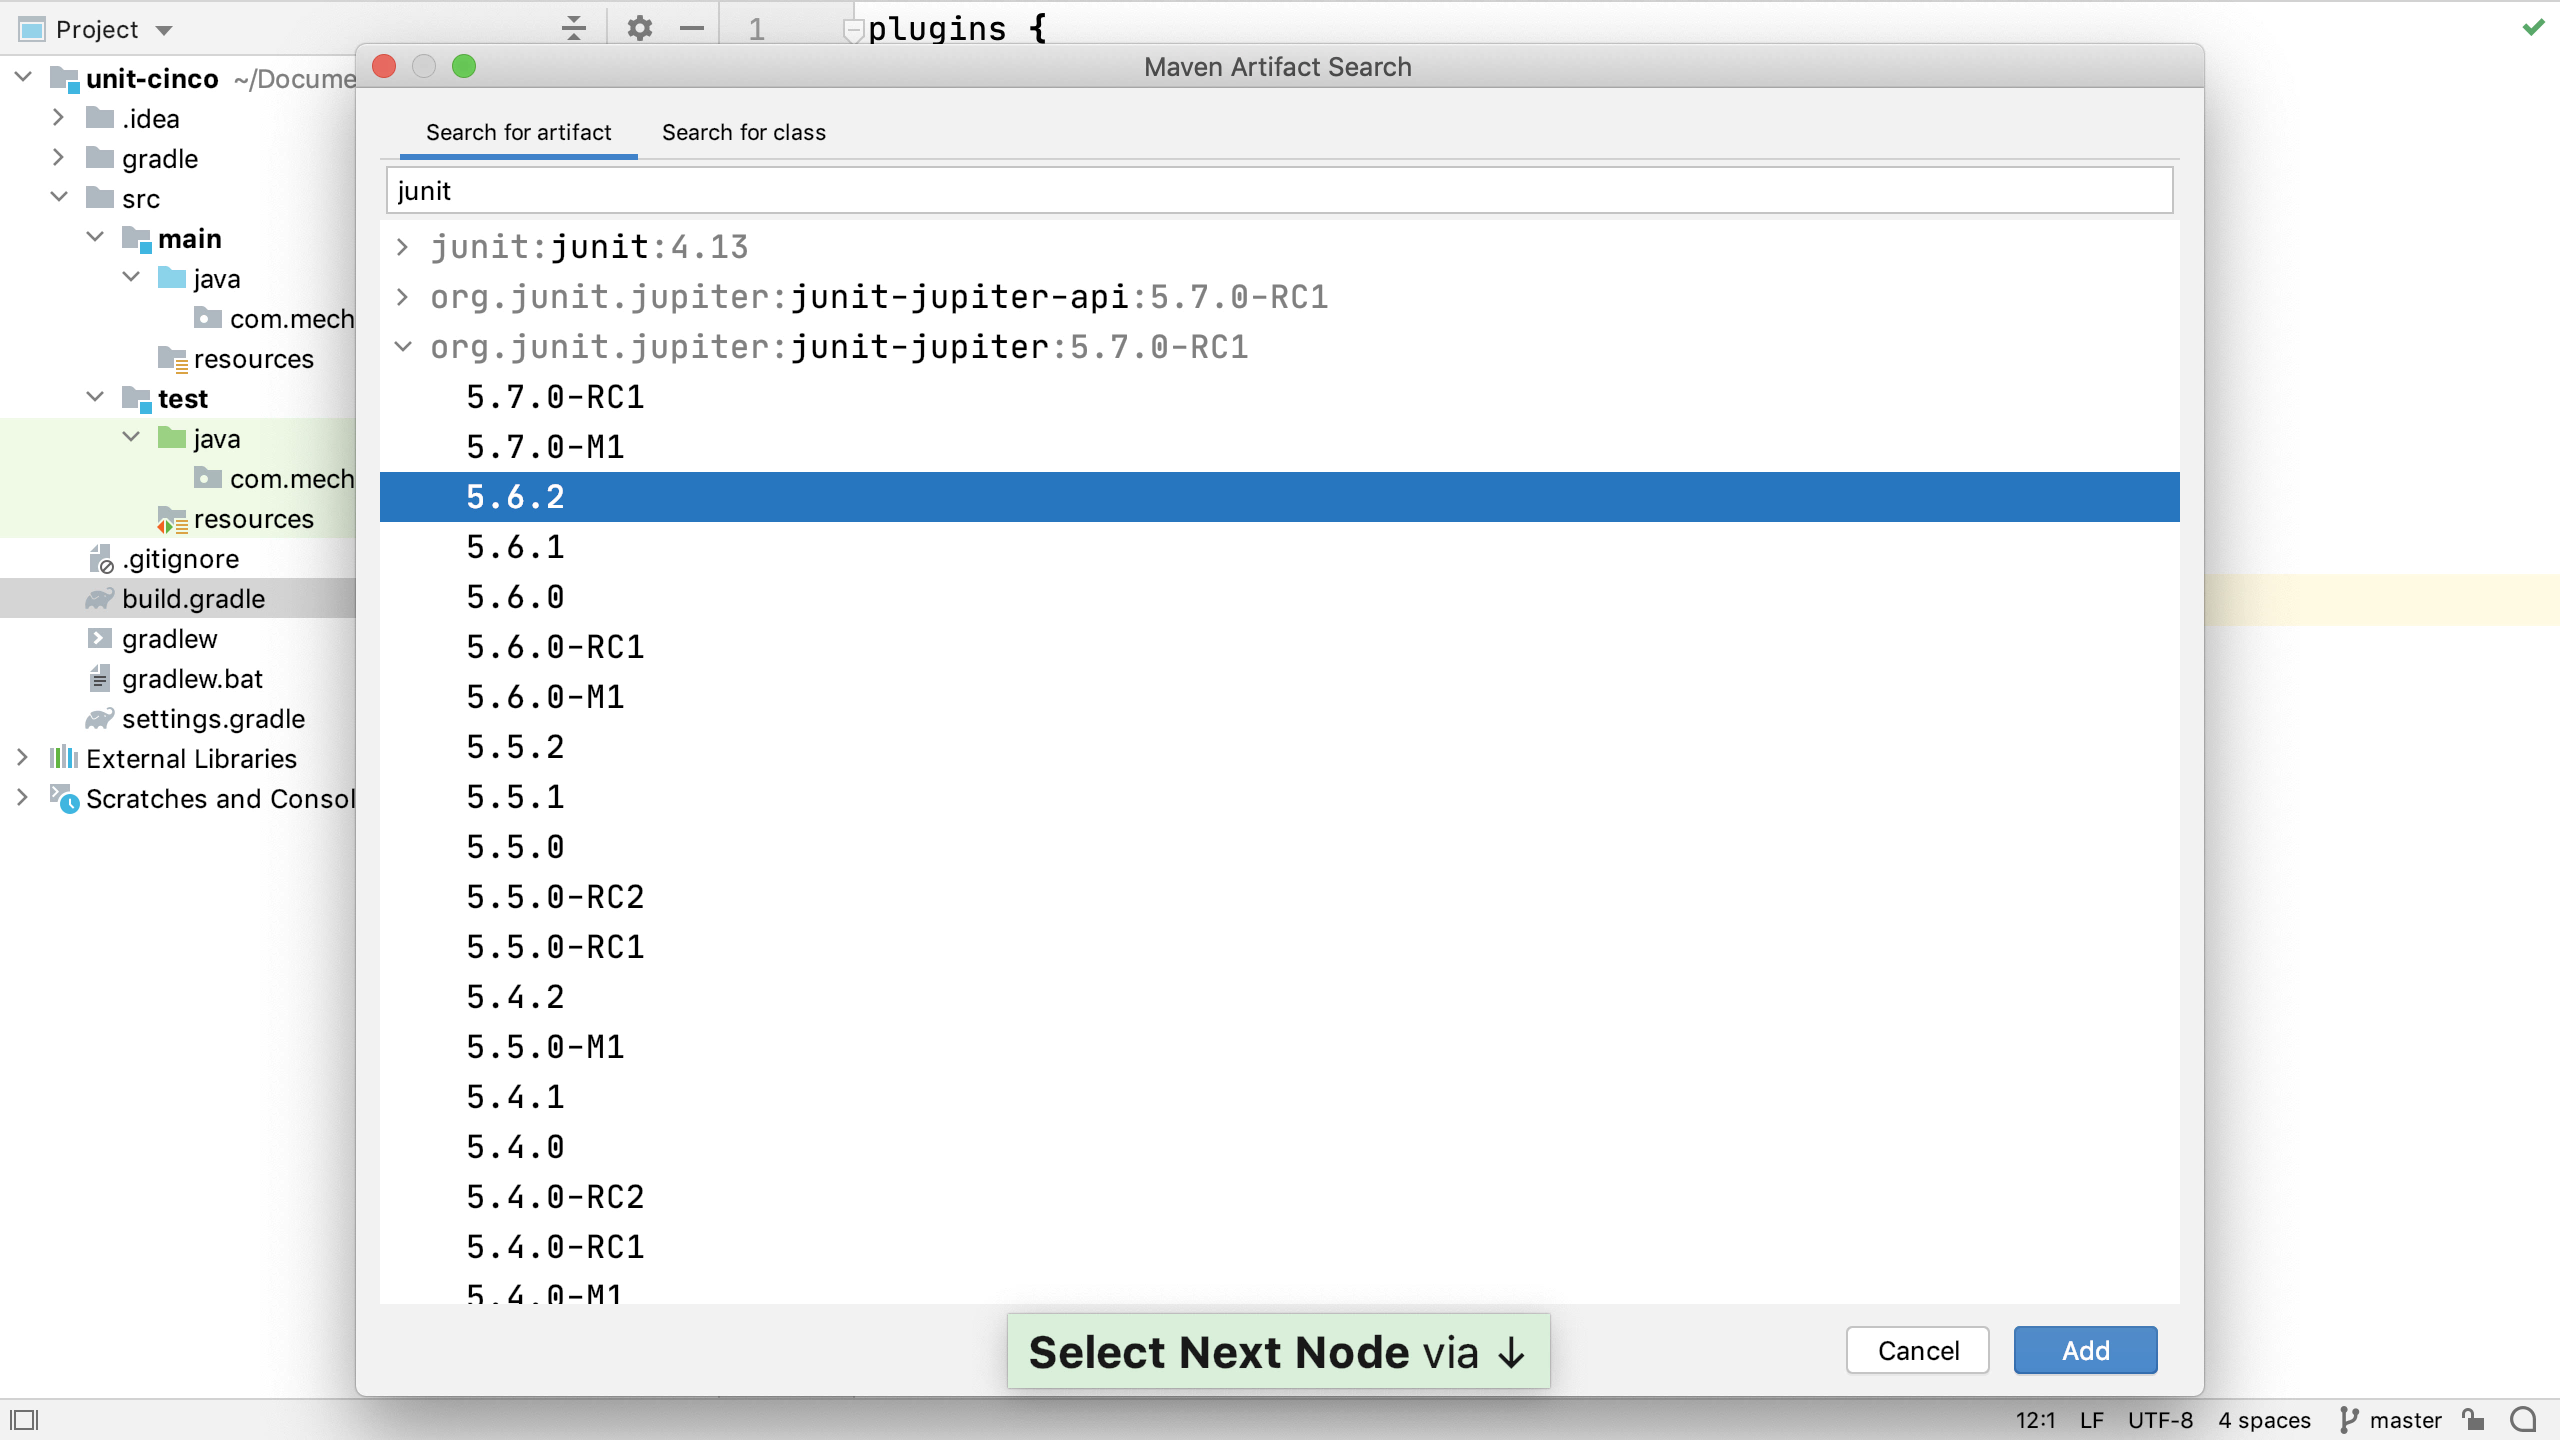Select version 5.4.2 in the results list
Screen dimensions: 2560x1440
click(x=515, y=996)
